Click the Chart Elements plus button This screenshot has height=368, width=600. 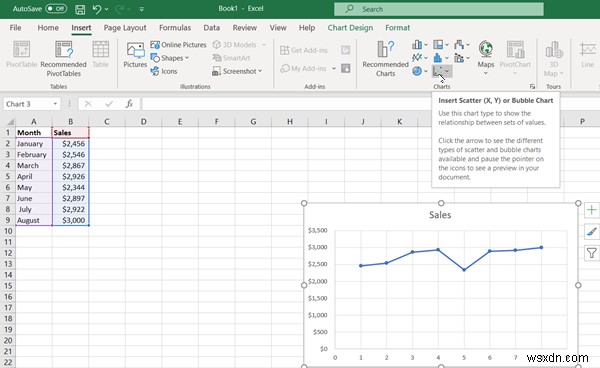click(x=592, y=210)
